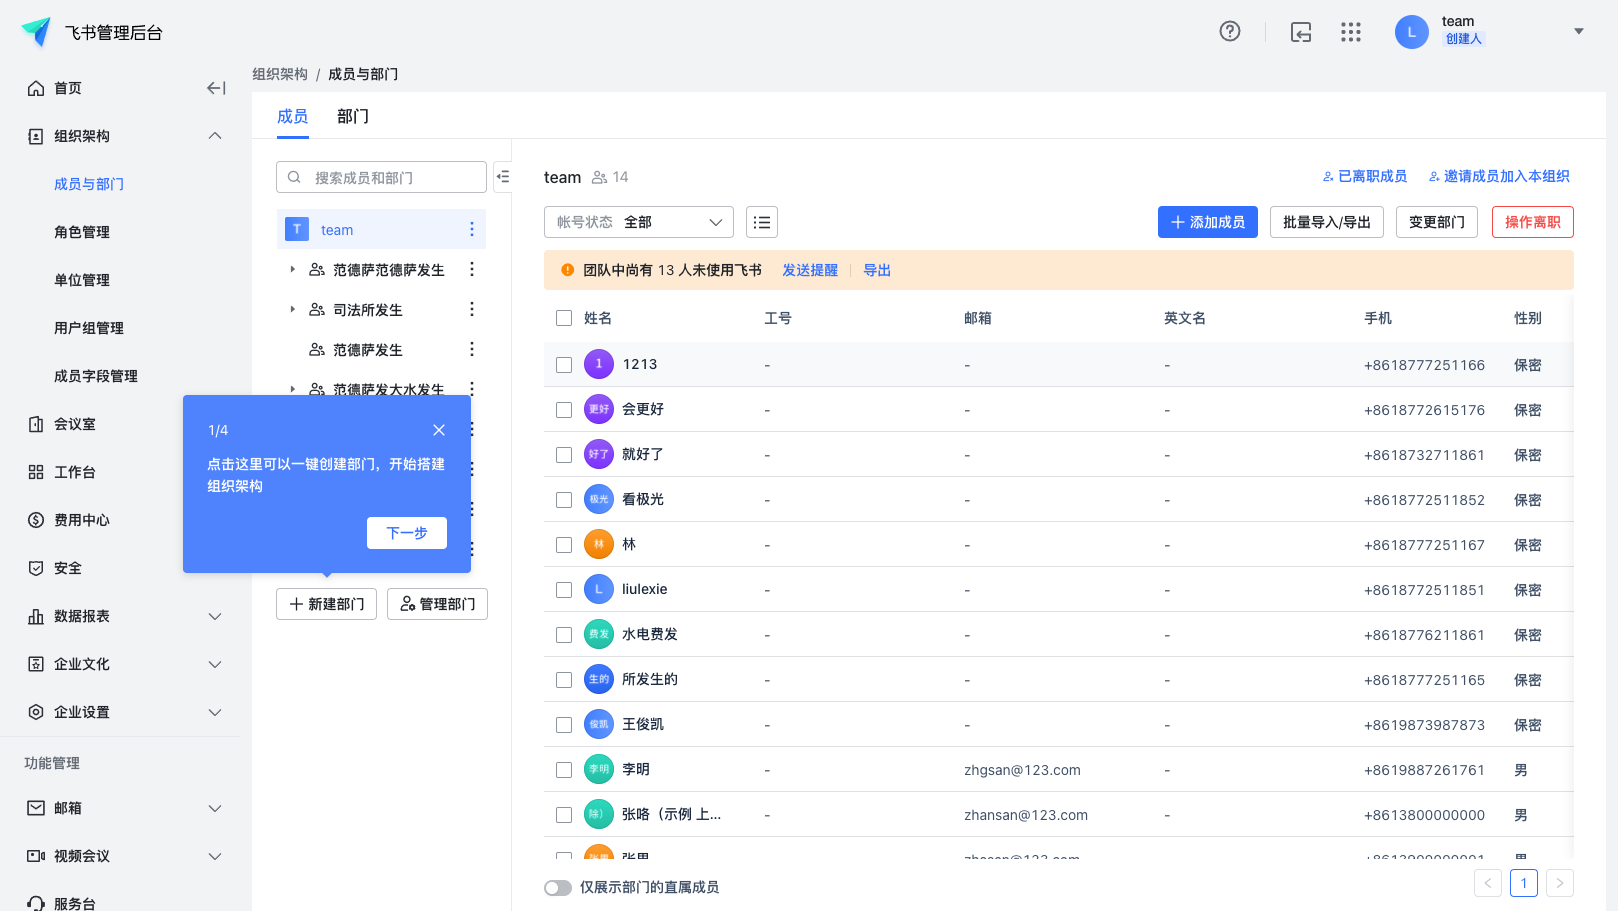
Task: Click the exit admin console icon
Action: click(x=1301, y=32)
